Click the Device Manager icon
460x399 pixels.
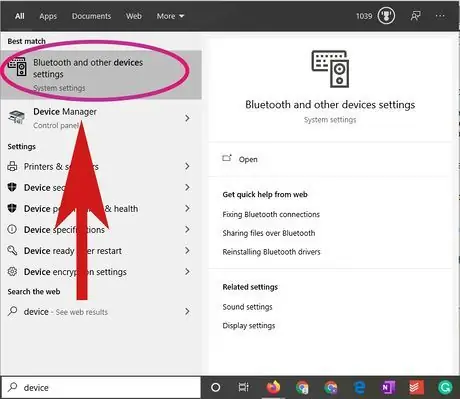tap(17, 117)
